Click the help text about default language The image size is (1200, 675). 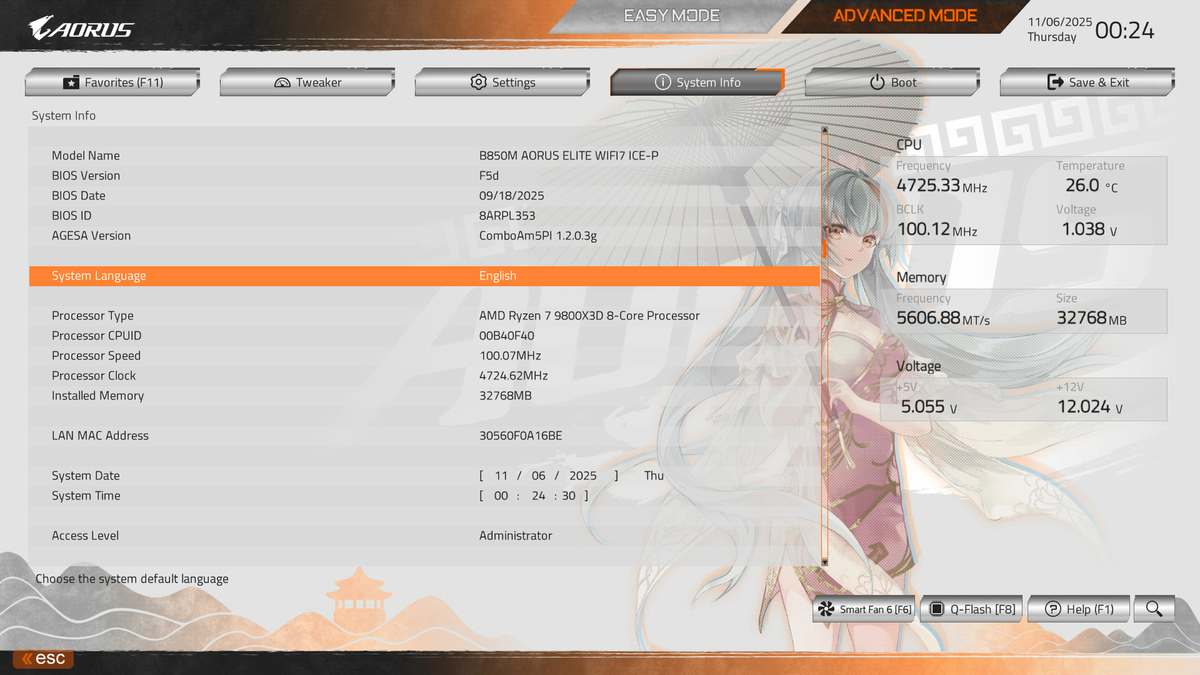[x=132, y=579]
